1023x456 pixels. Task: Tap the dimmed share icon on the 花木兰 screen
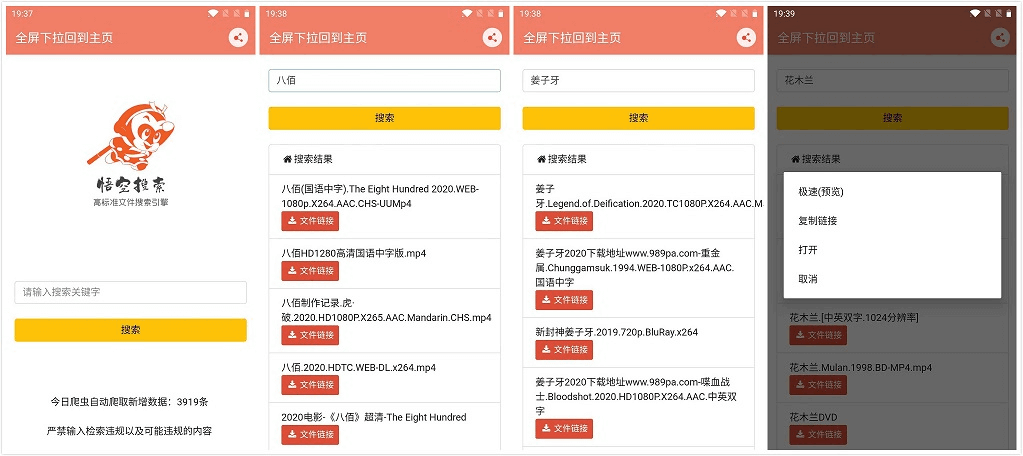(x=1000, y=38)
